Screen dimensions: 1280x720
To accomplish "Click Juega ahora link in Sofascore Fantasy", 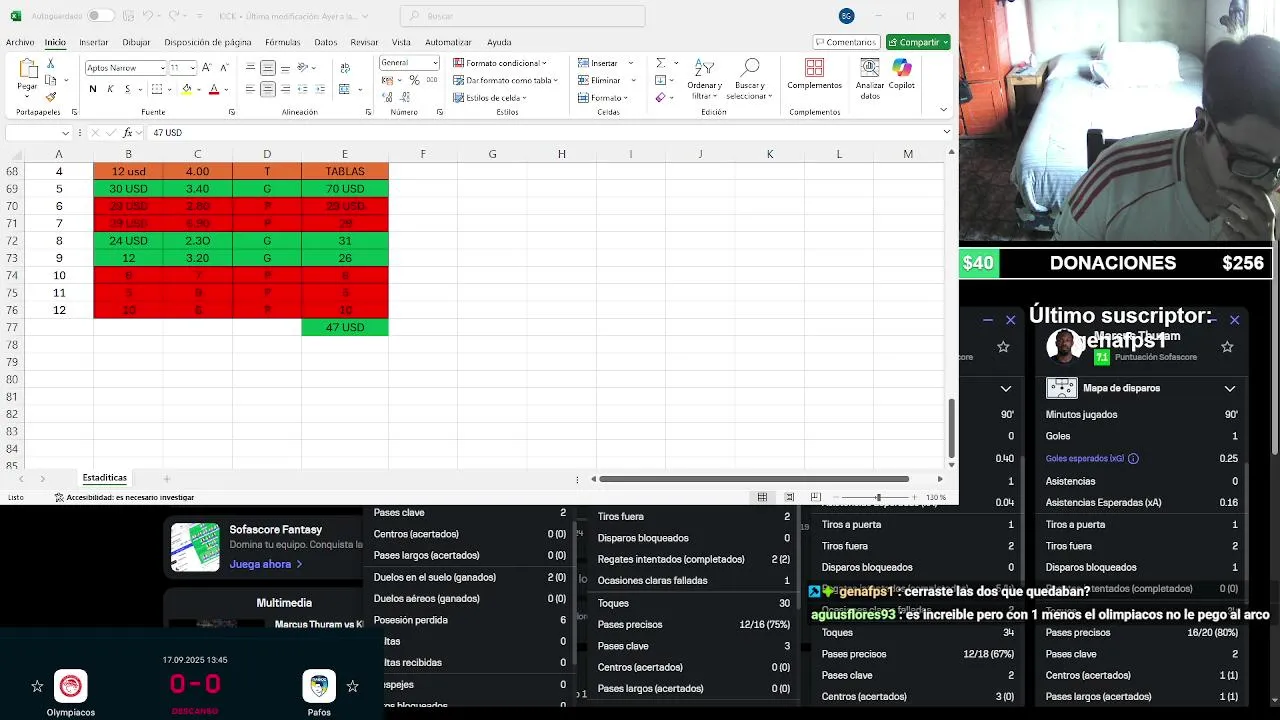I will tap(265, 564).
